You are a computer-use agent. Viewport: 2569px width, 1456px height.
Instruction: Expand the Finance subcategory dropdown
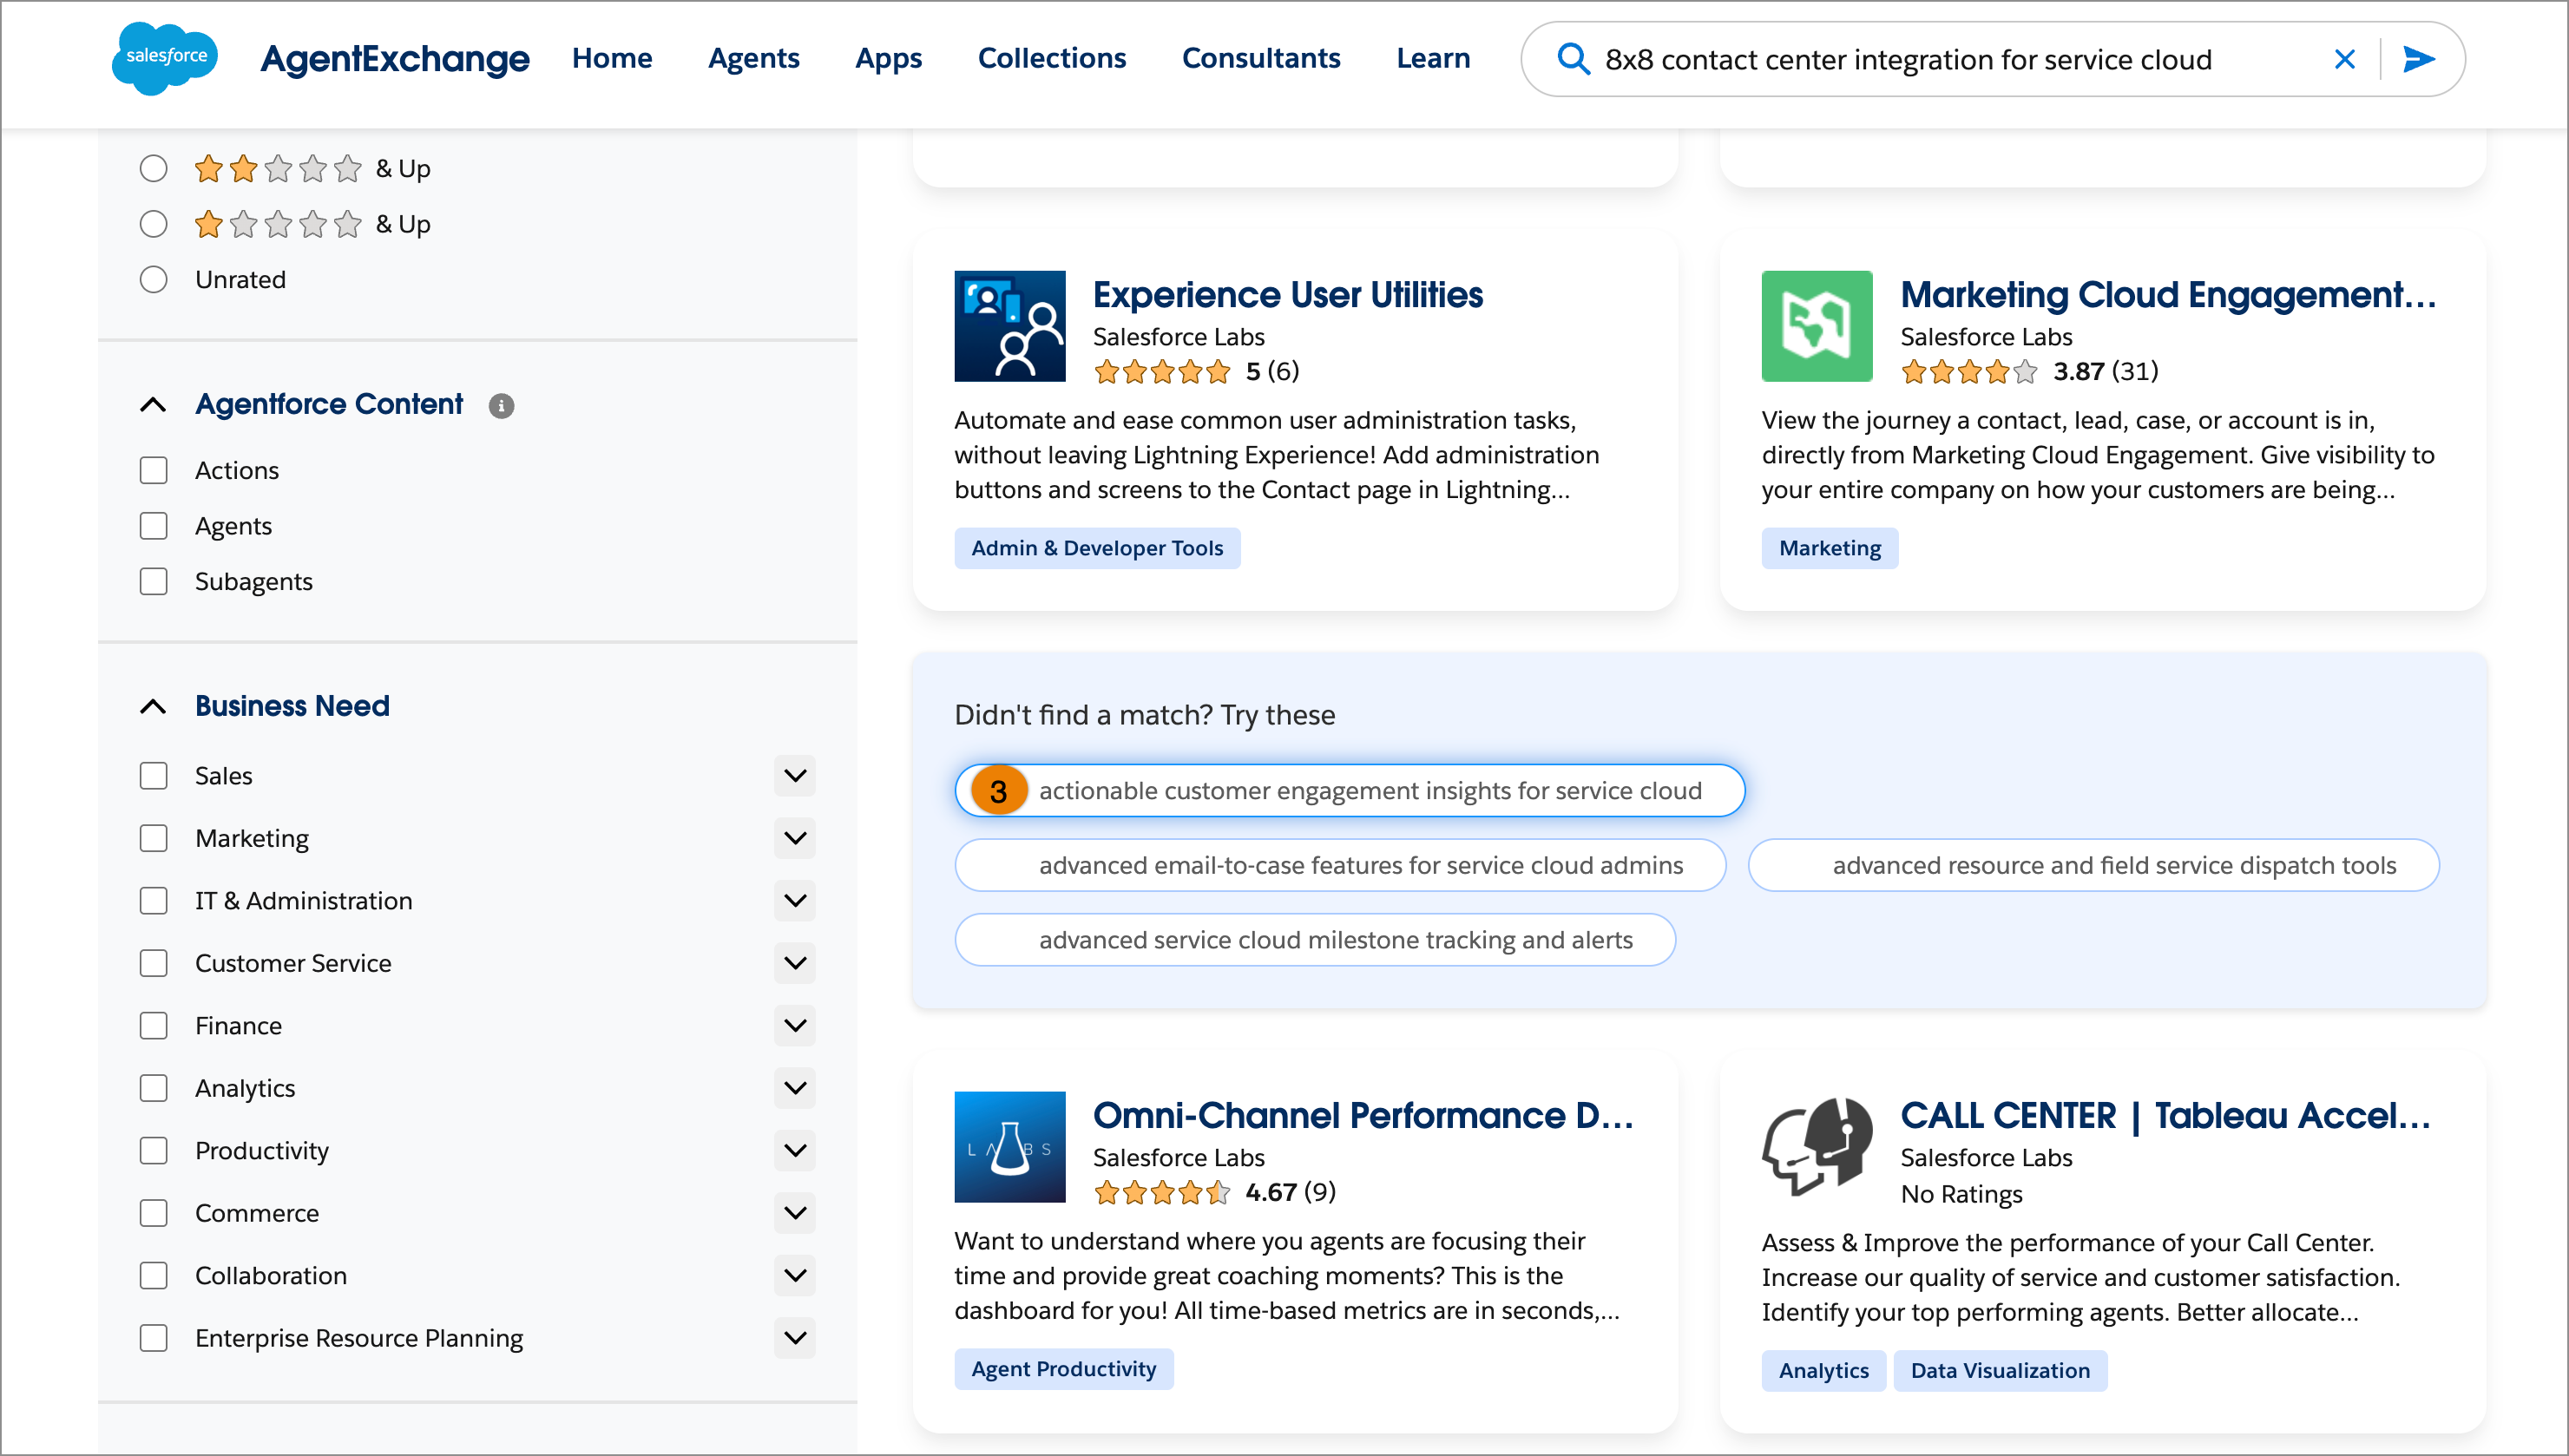[795, 1026]
